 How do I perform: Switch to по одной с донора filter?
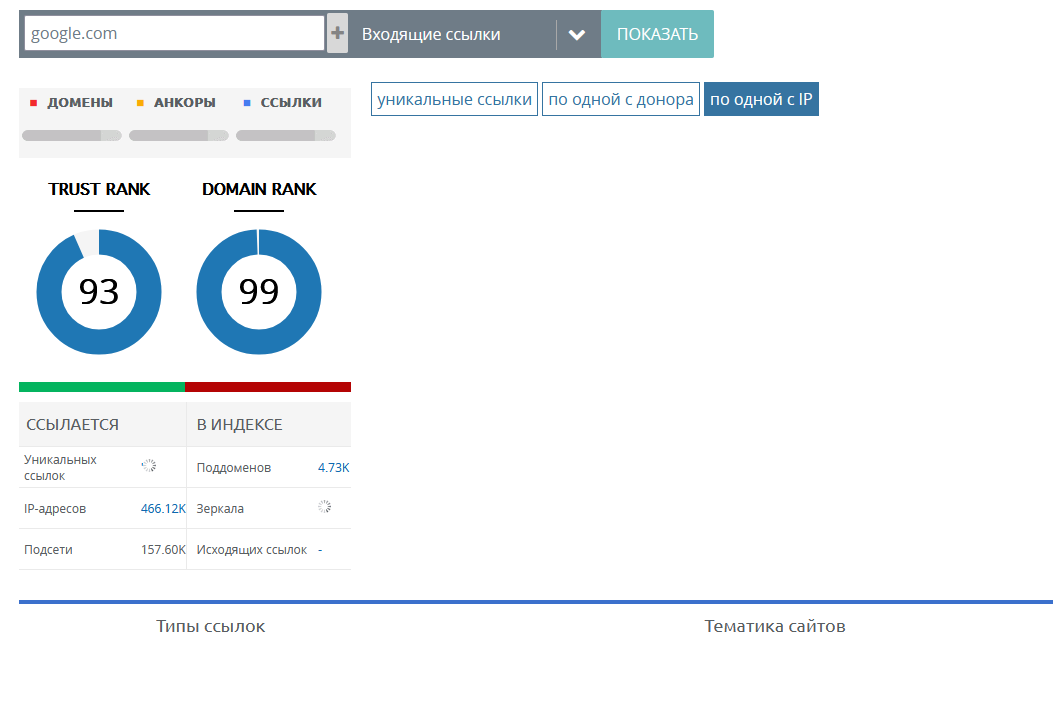click(x=620, y=100)
